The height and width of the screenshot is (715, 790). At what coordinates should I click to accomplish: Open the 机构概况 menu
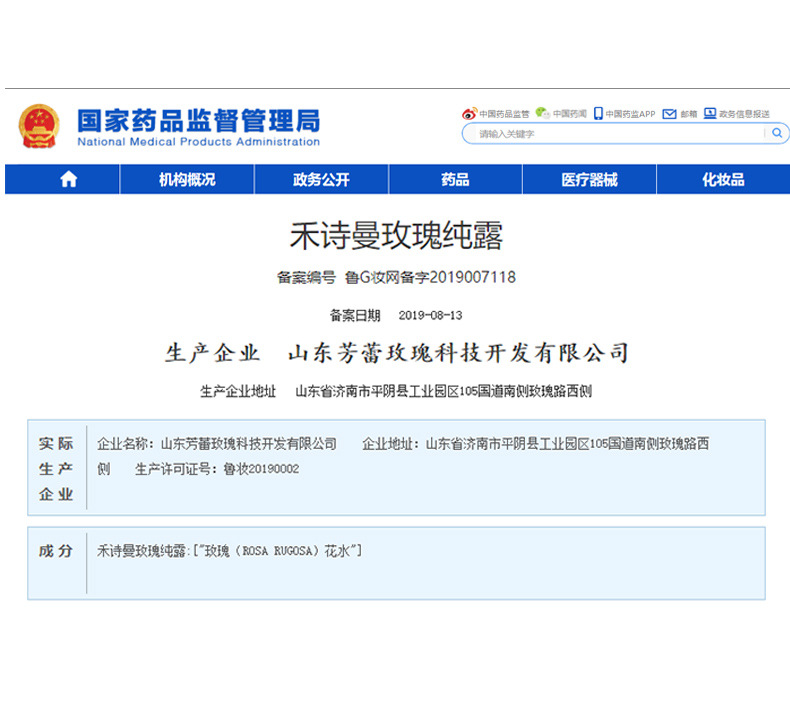point(187,179)
